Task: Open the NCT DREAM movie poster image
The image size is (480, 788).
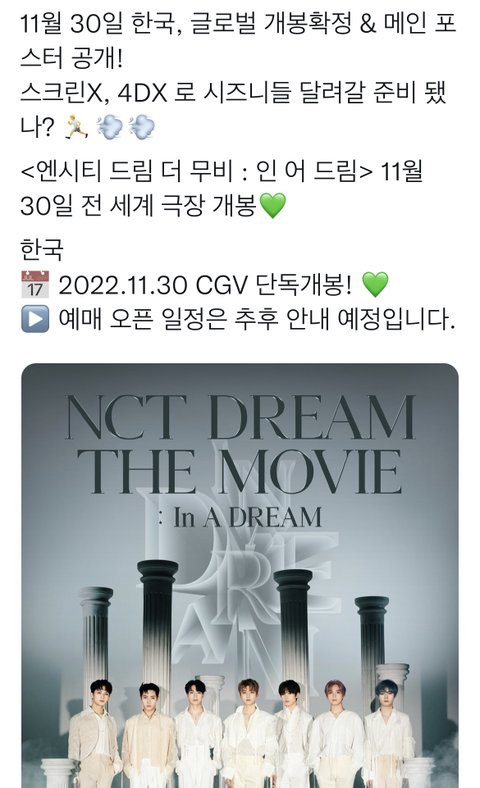Action: point(240,575)
